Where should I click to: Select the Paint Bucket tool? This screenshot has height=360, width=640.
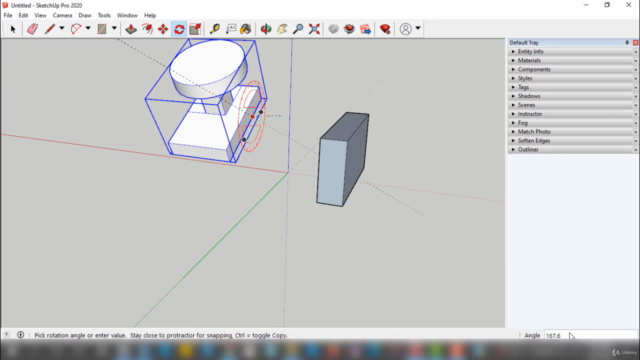tap(246, 29)
